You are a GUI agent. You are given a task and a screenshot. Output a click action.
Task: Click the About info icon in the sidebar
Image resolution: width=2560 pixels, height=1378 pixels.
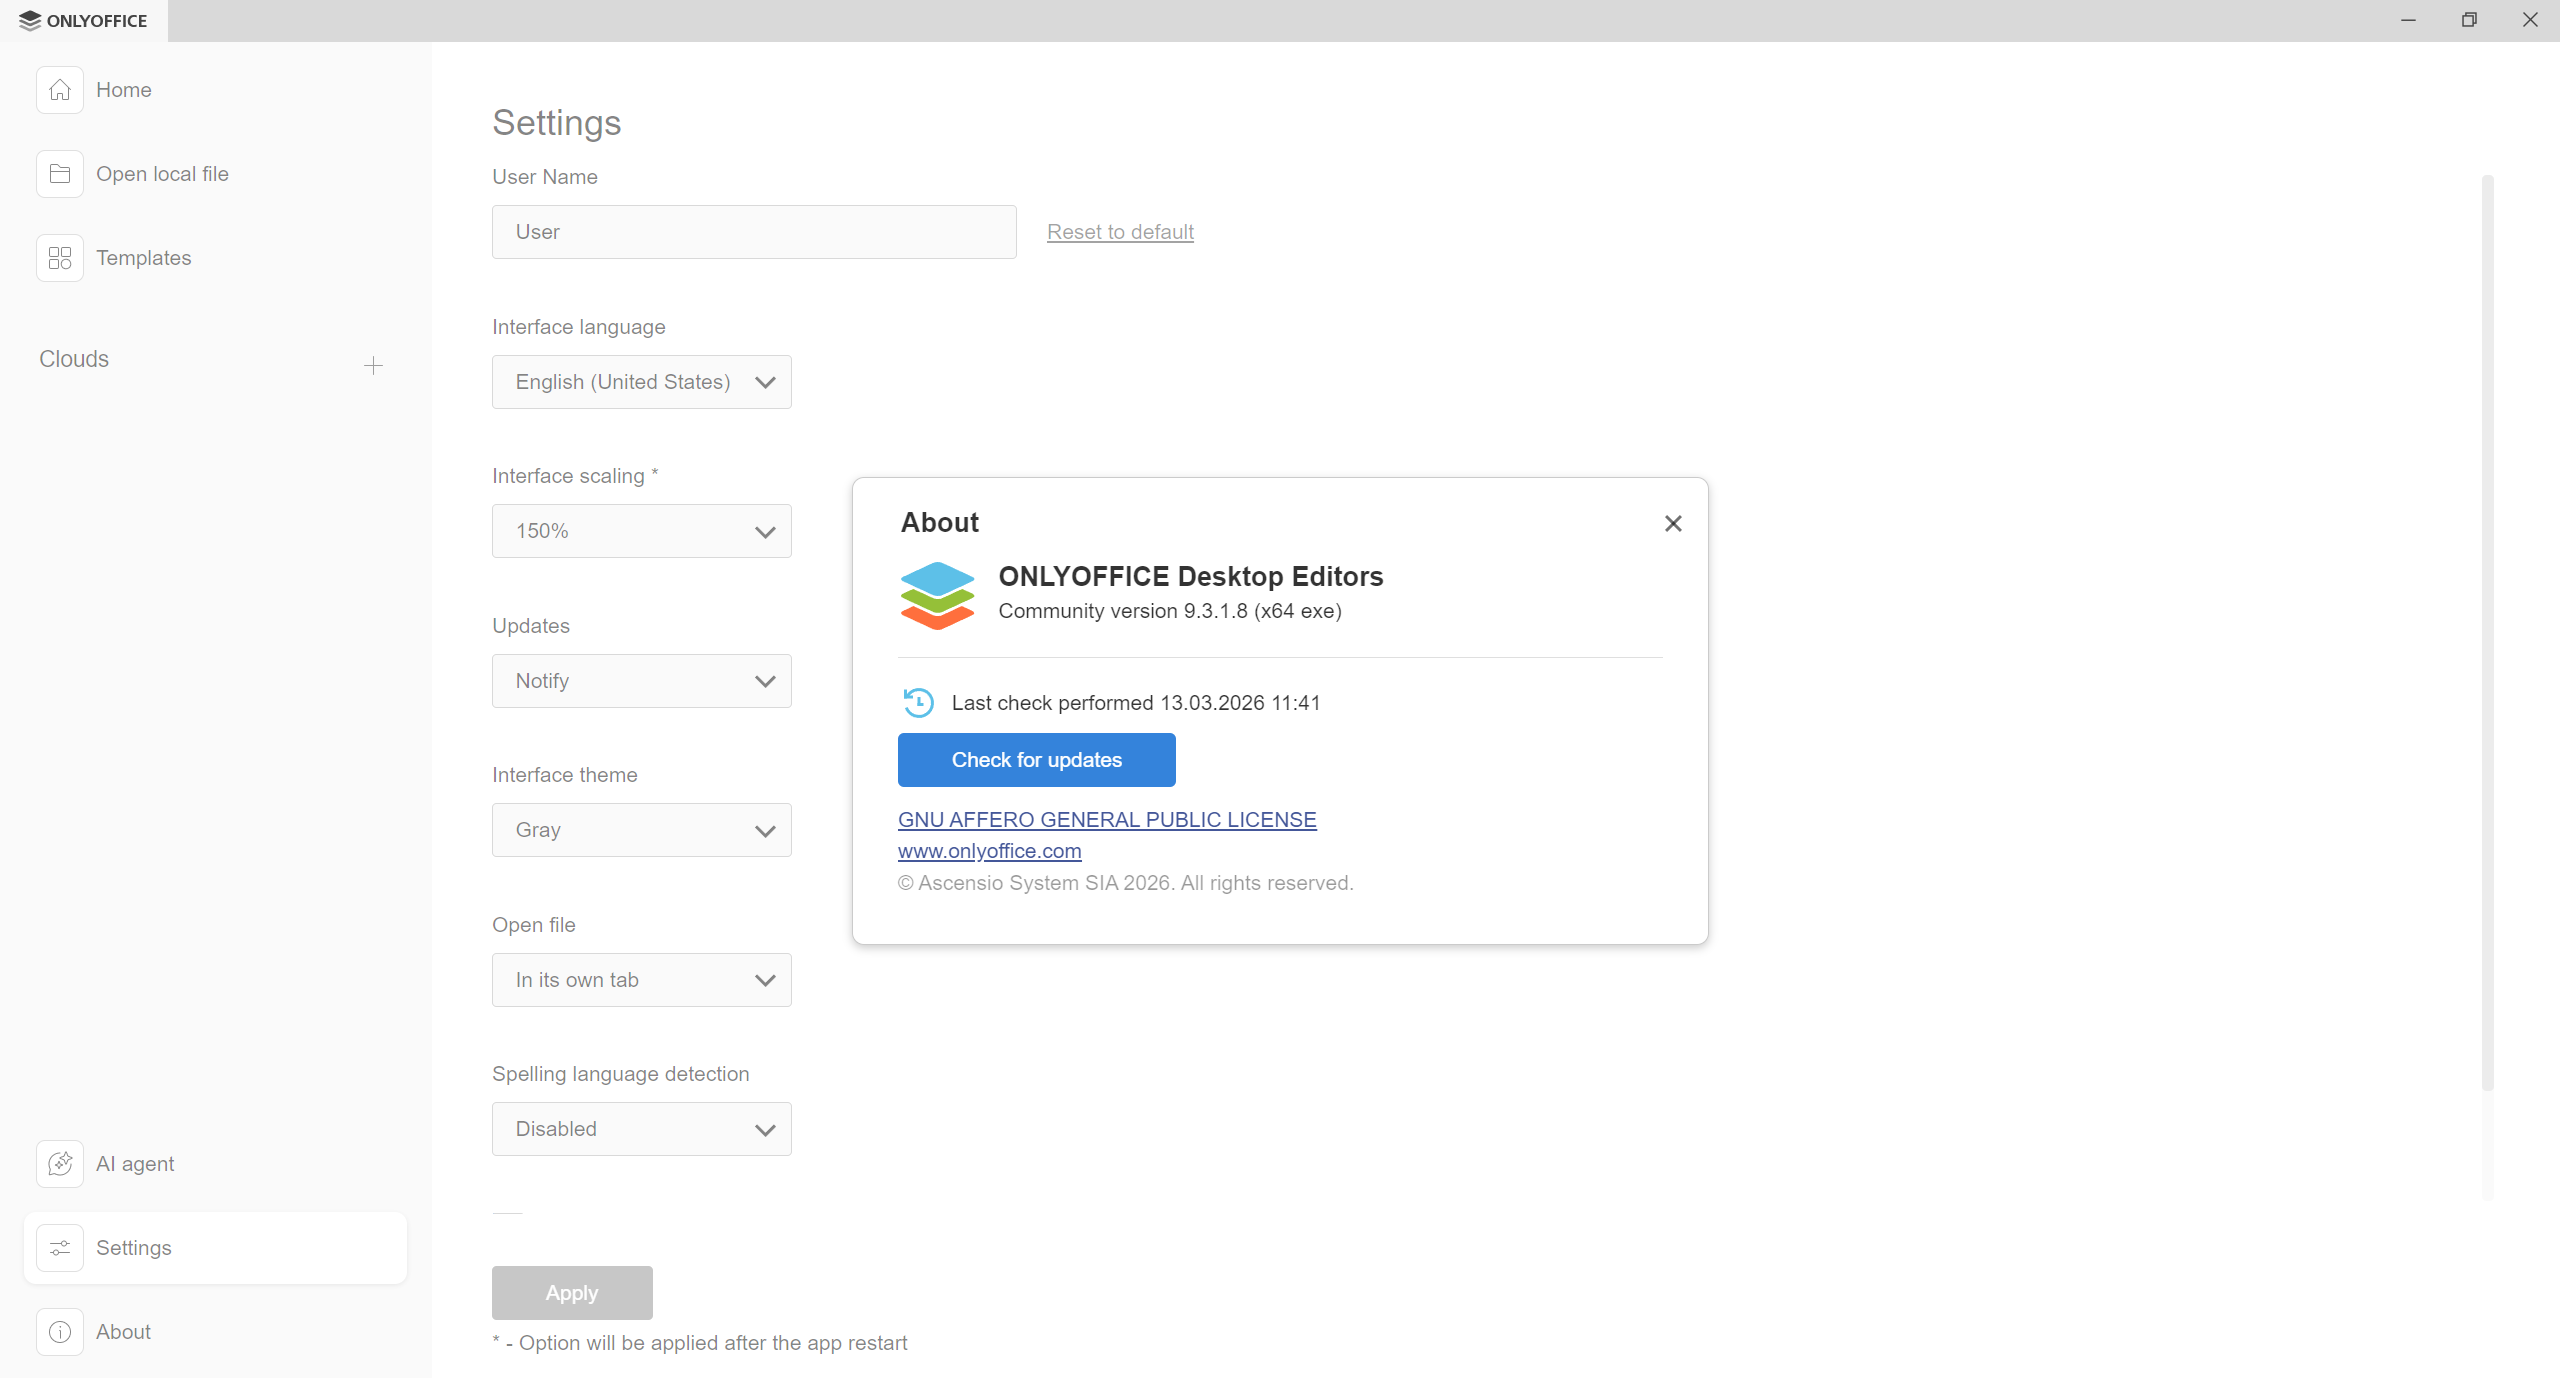pyautogui.click(x=60, y=1331)
